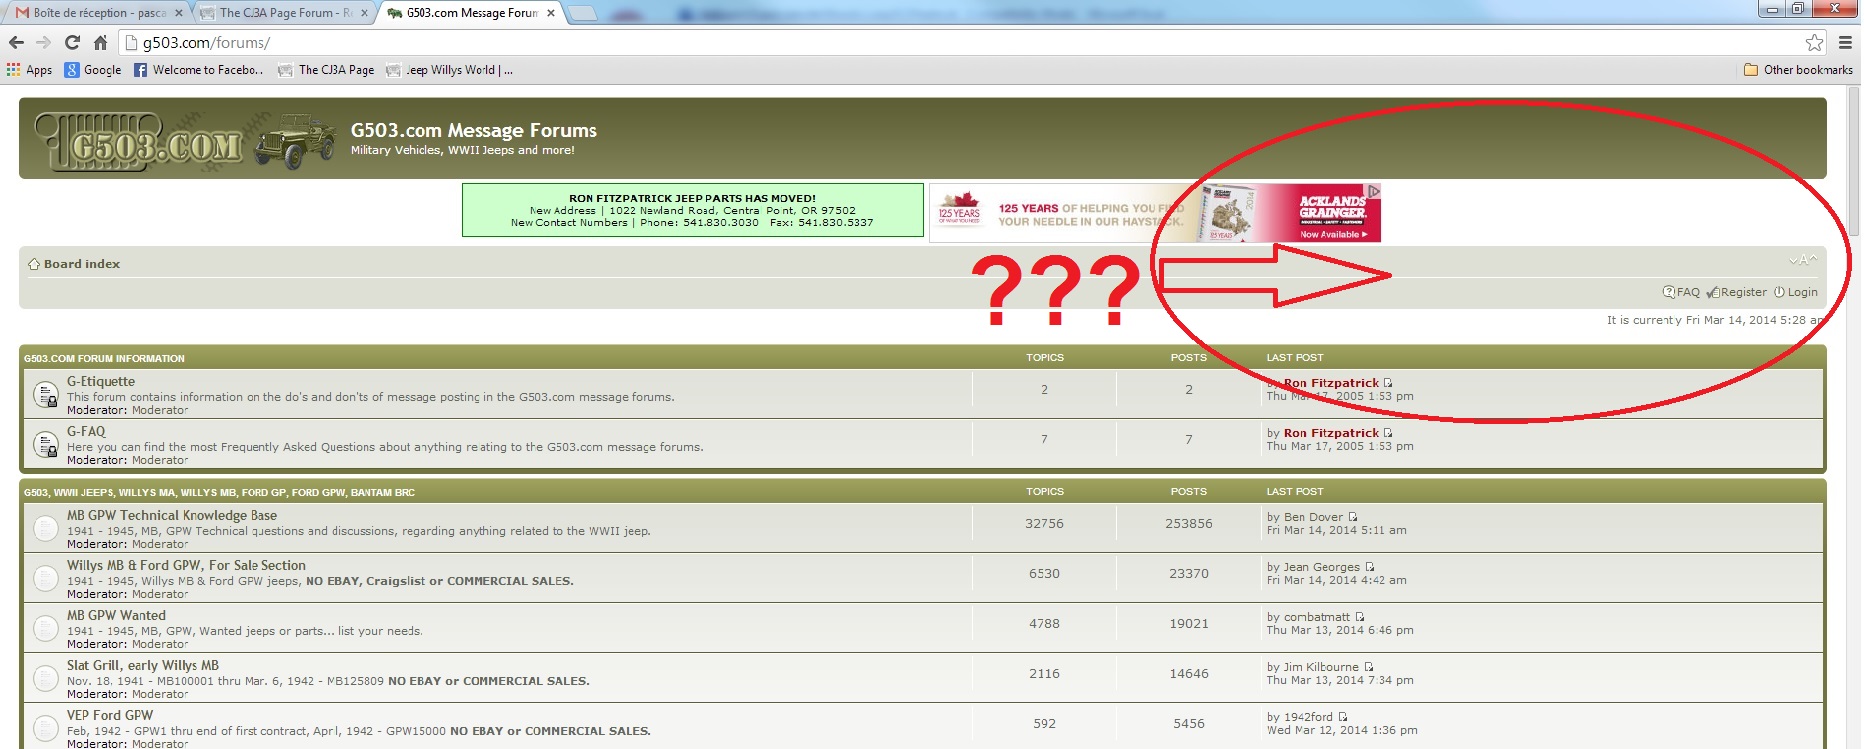Viewport: 1864px width, 749px height.
Task: Reload the page with refresh icon
Action: [x=72, y=42]
